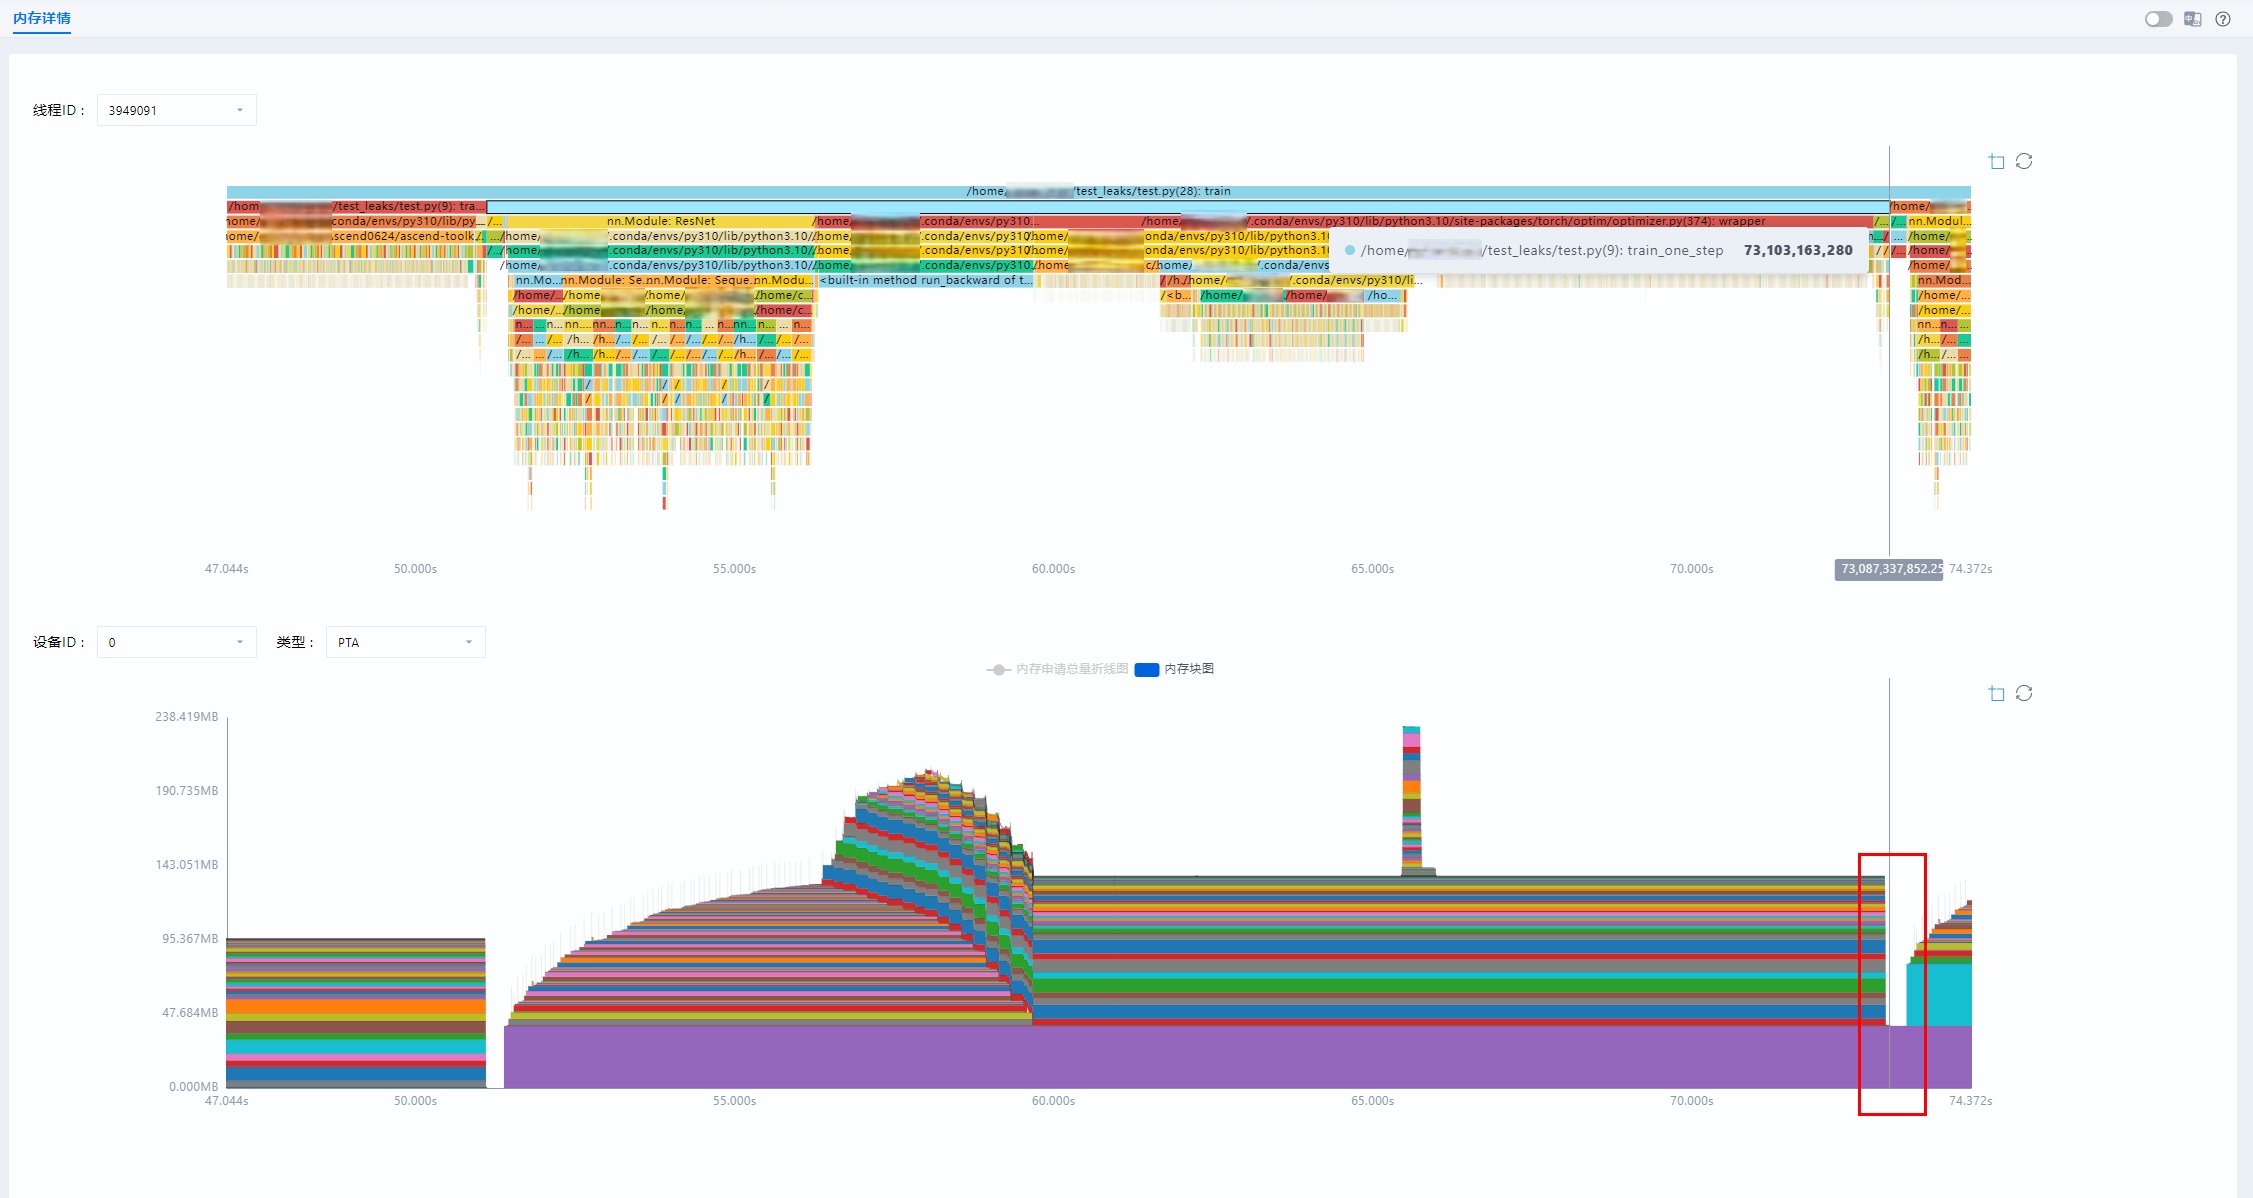Click the 95.367MB y-axis label
This screenshot has height=1198, width=2253.
coord(190,939)
